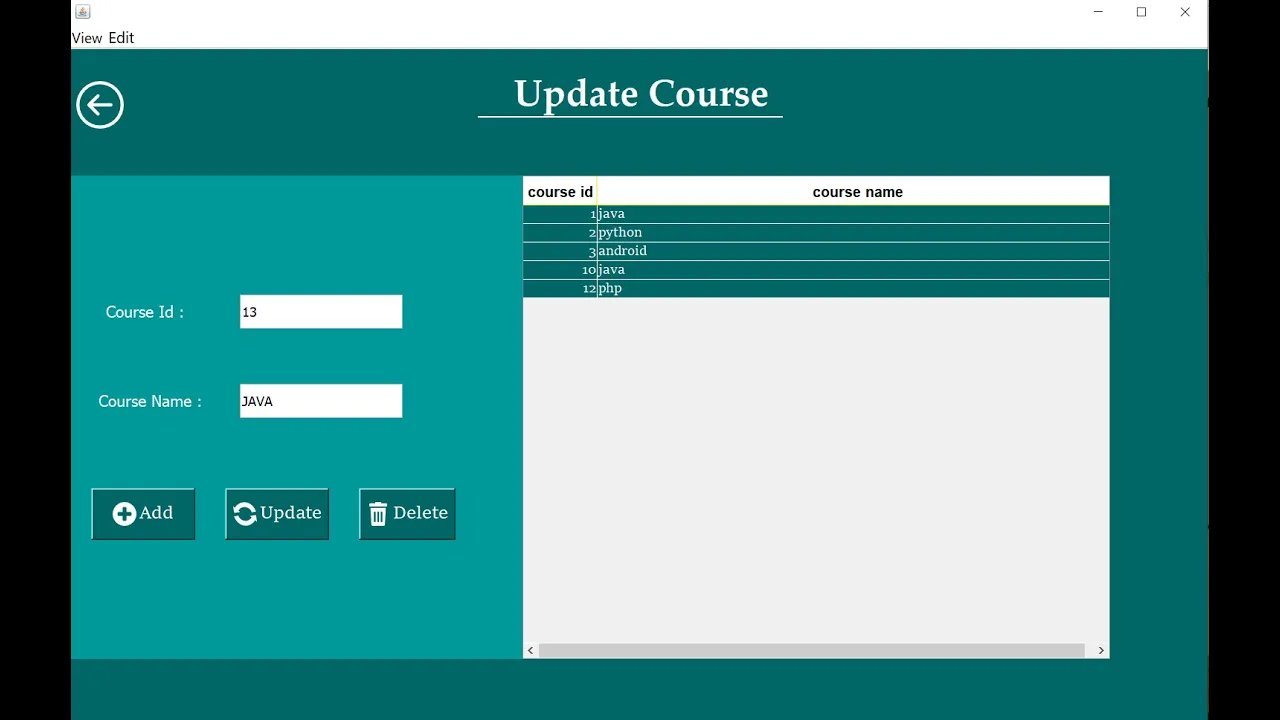
Task: Click the Add button
Action: pyautogui.click(x=143, y=514)
